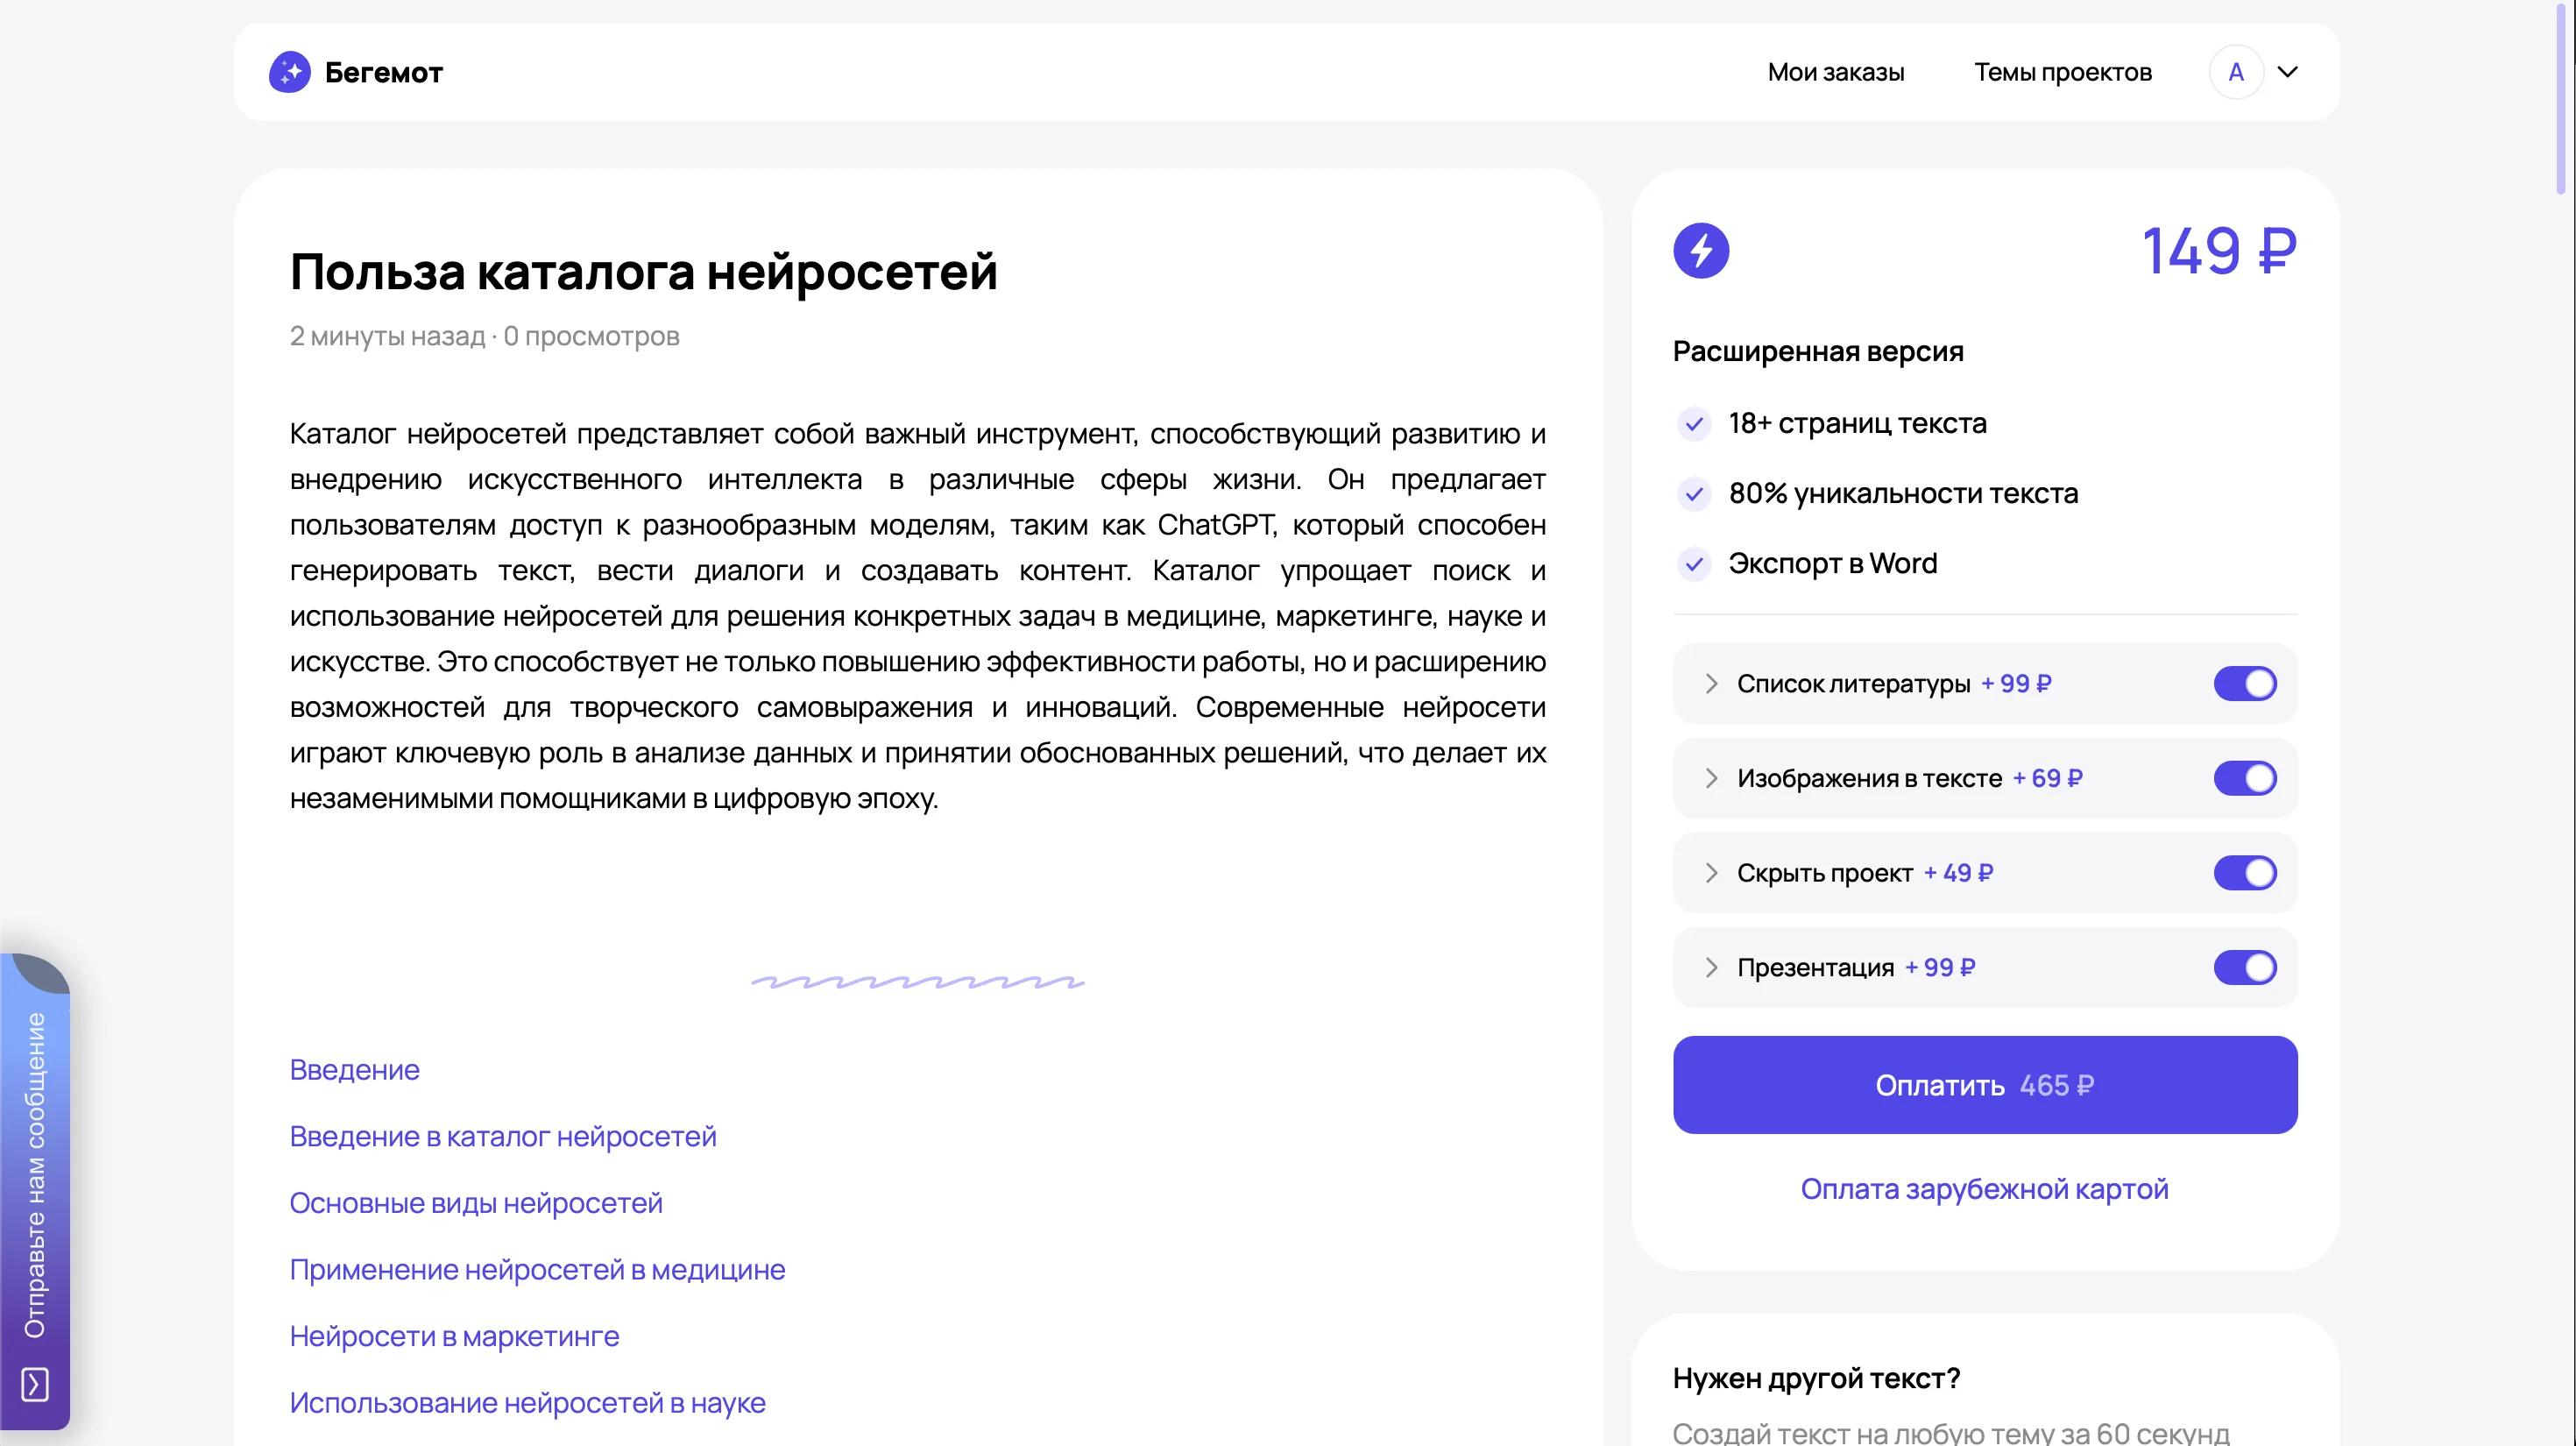This screenshot has height=1446, width=2576.
Task: Toggle off Список литературы switch
Action: (2245, 684)
